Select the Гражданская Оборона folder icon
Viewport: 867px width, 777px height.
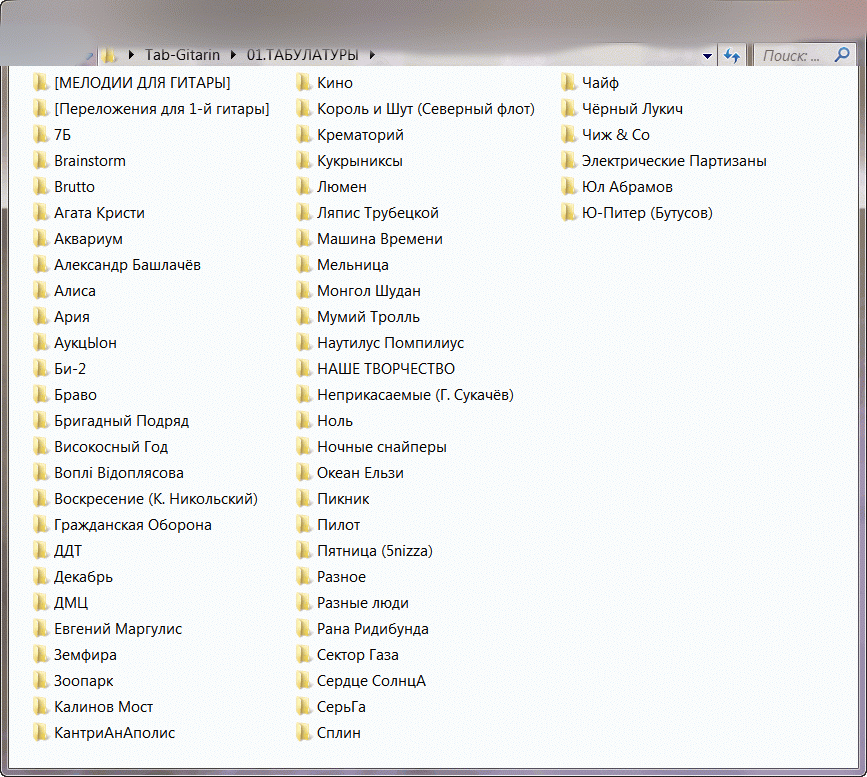tap(40, 524)
